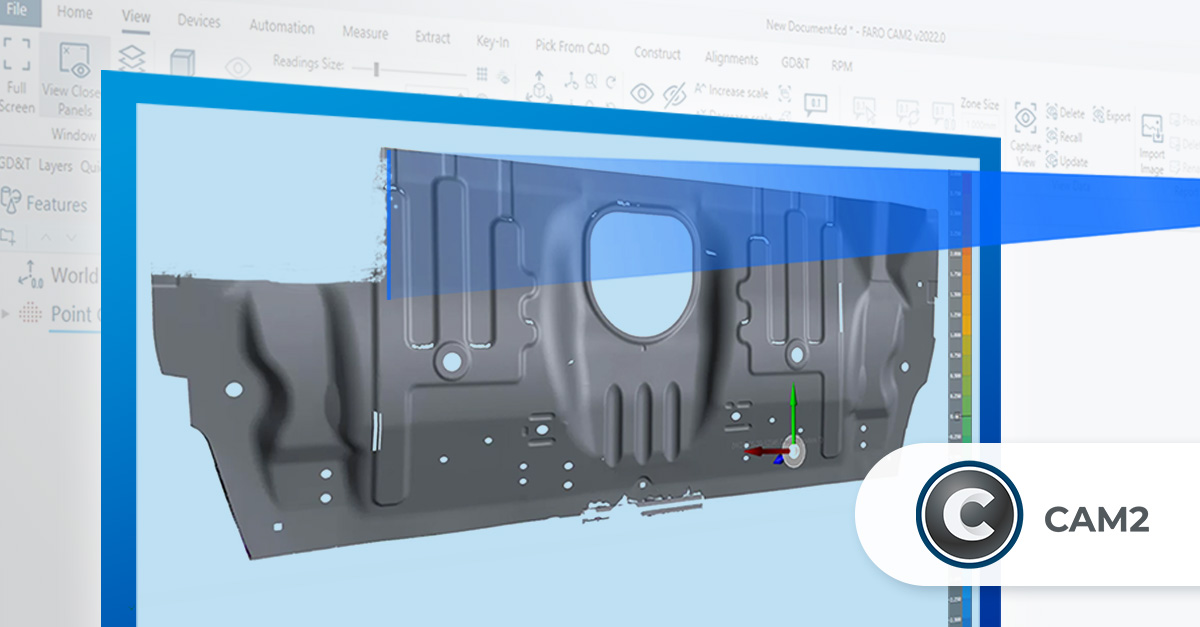Open the GD&T side panel tab
Viewport: 1200px width, 627px height.
(14, 164)
